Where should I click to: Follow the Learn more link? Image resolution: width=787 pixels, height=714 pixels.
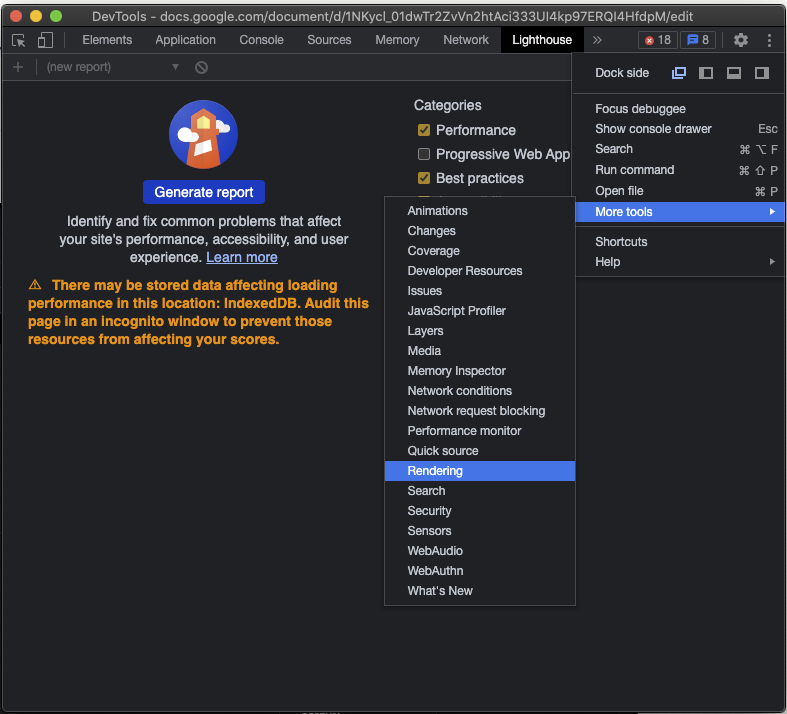(242, 257)
